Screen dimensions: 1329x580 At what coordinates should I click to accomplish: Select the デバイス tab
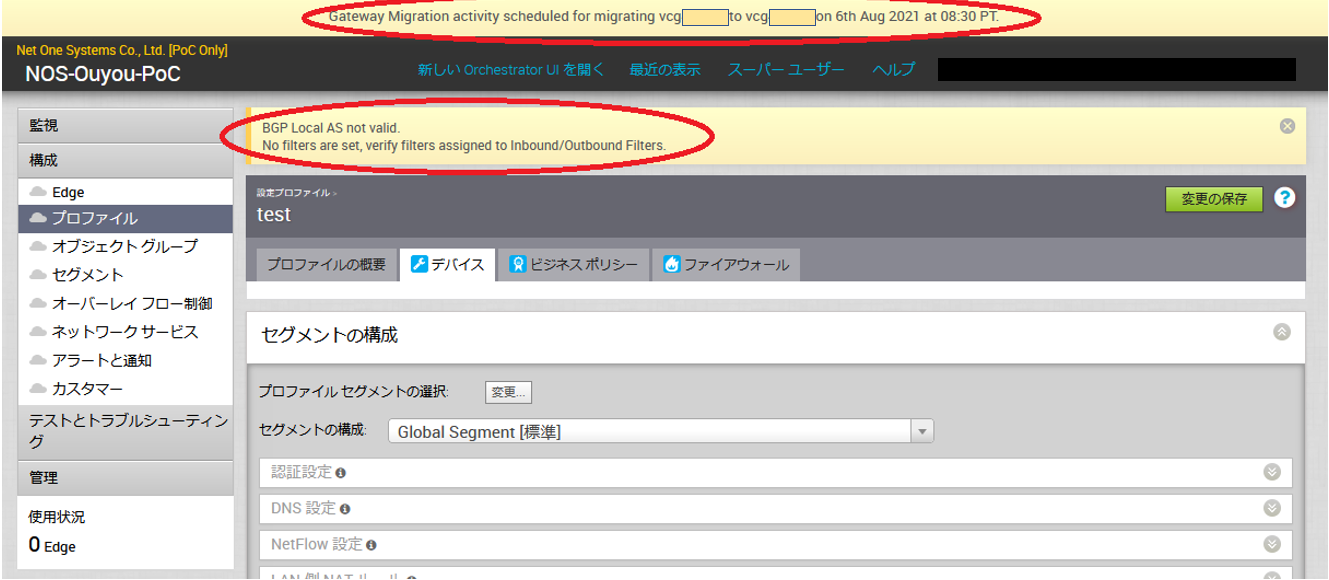448,265
